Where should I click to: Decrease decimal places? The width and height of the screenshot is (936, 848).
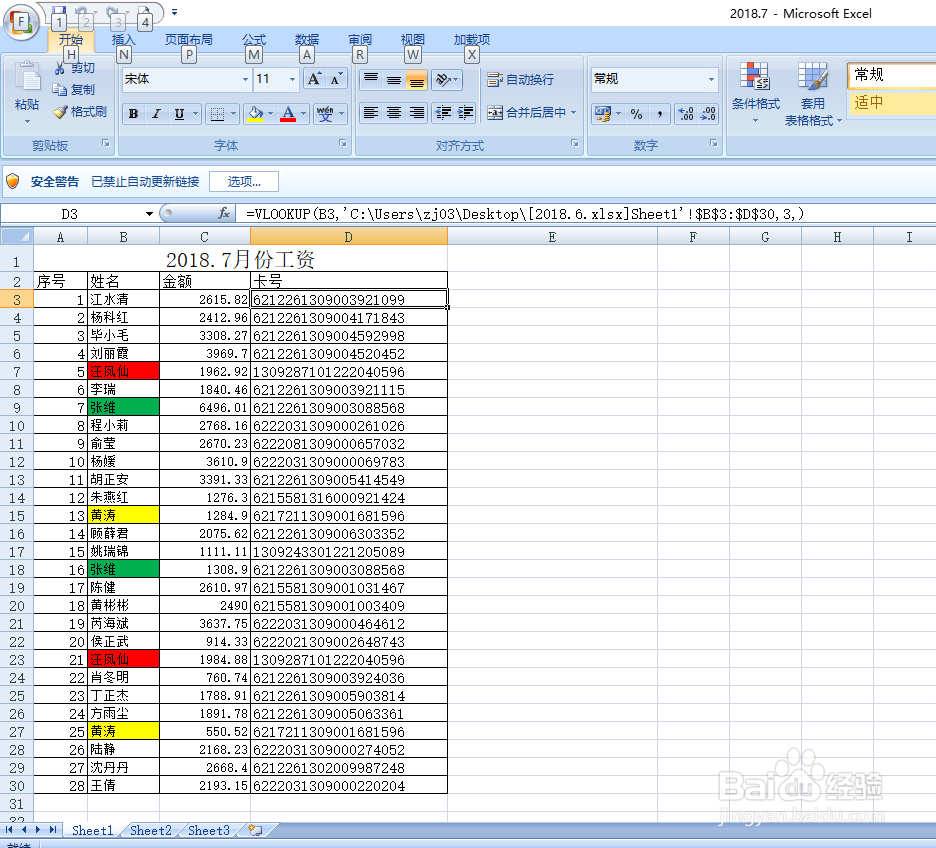[x=708, y=113]
